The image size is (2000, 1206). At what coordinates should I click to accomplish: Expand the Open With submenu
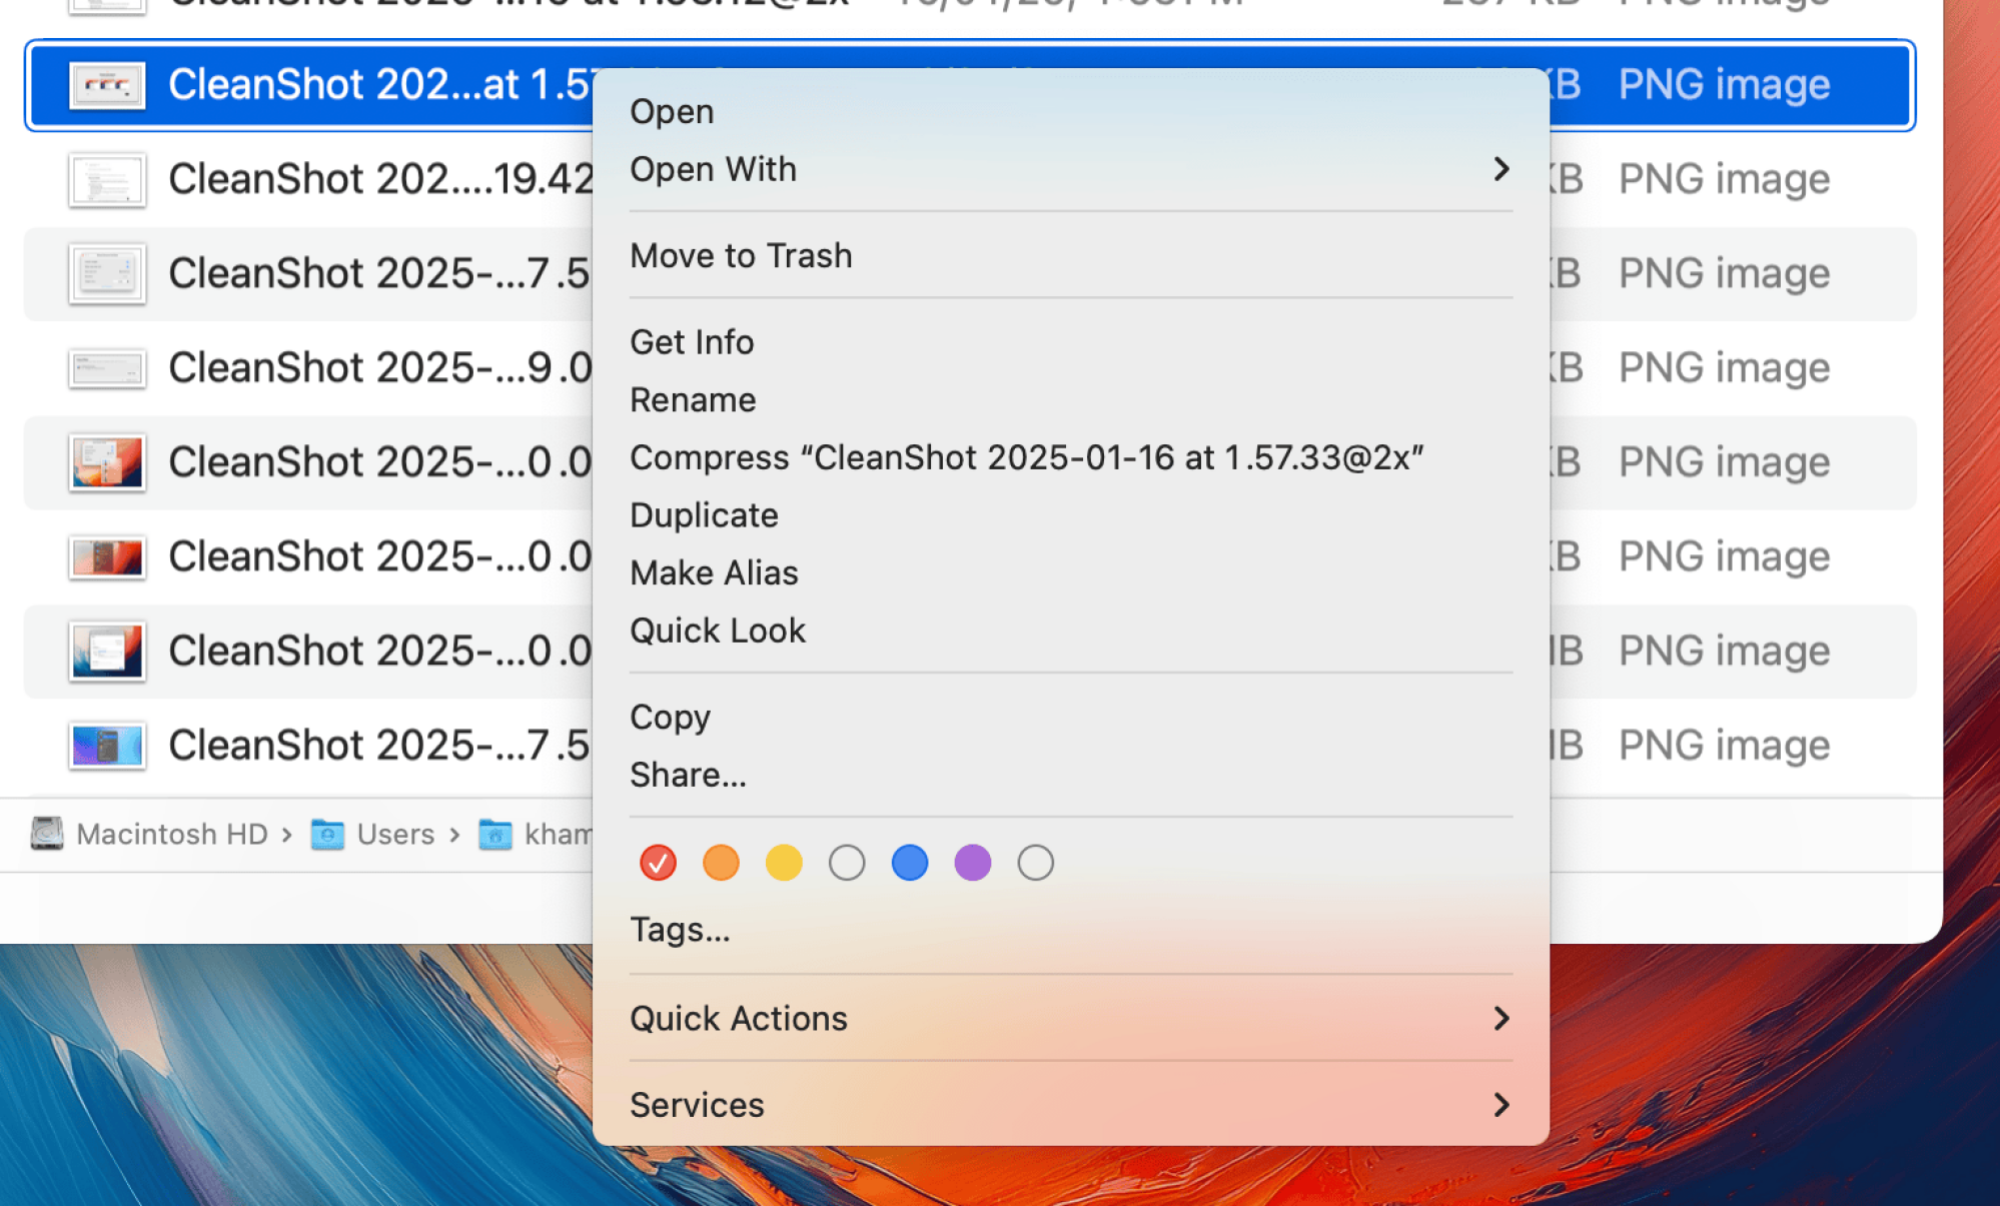[x=1070, y=170]
